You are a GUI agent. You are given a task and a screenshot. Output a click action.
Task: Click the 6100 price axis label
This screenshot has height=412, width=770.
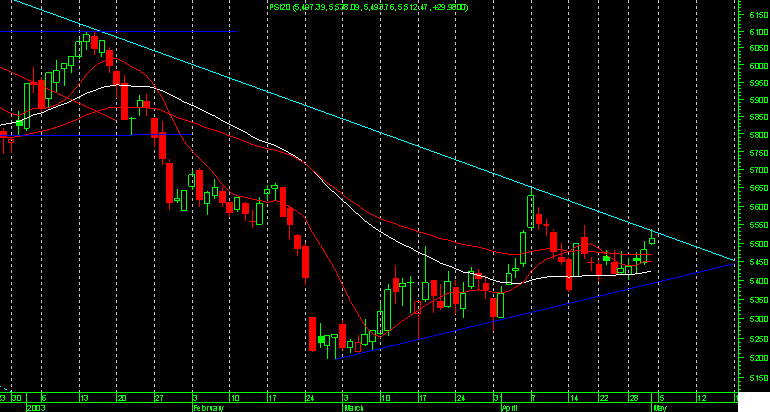(759, 32)
